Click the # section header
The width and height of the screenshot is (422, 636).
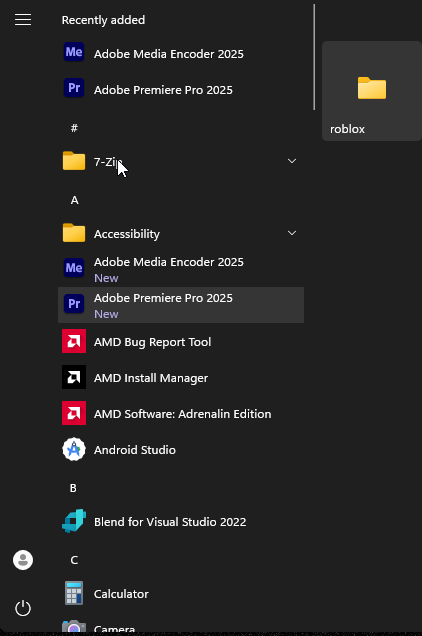[74, 128]
